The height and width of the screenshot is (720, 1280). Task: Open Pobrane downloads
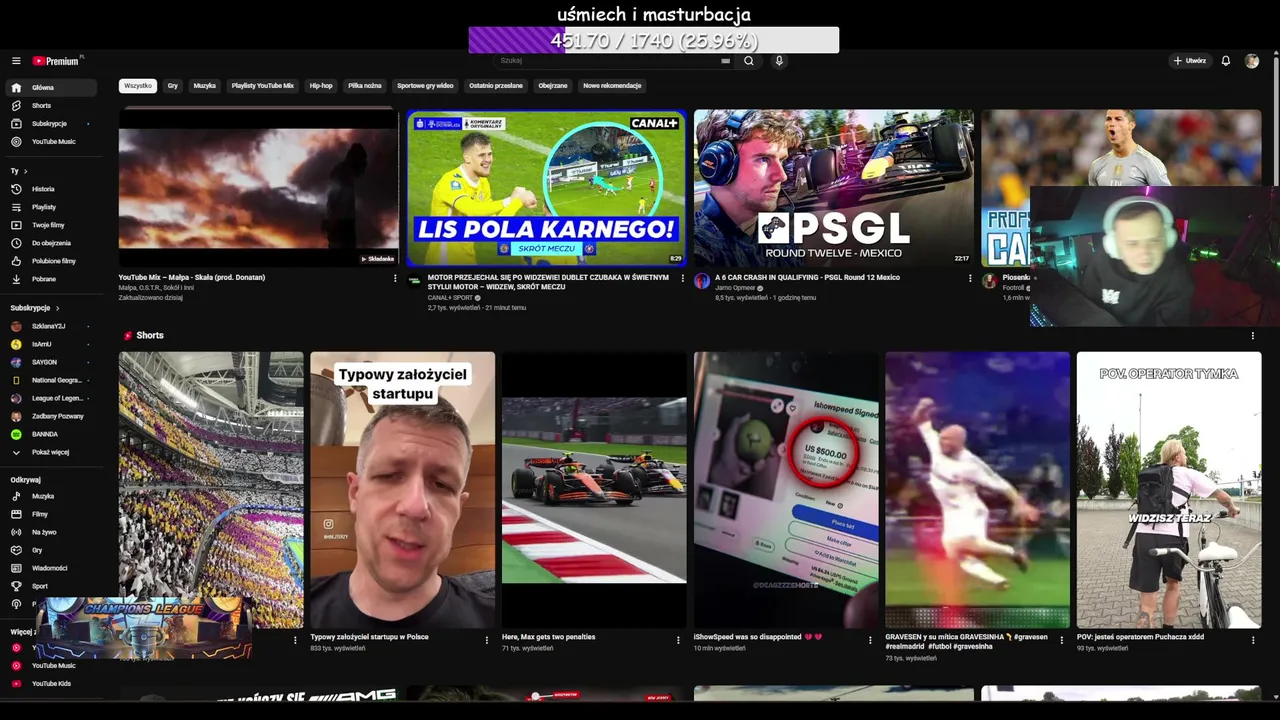(53, 279)
